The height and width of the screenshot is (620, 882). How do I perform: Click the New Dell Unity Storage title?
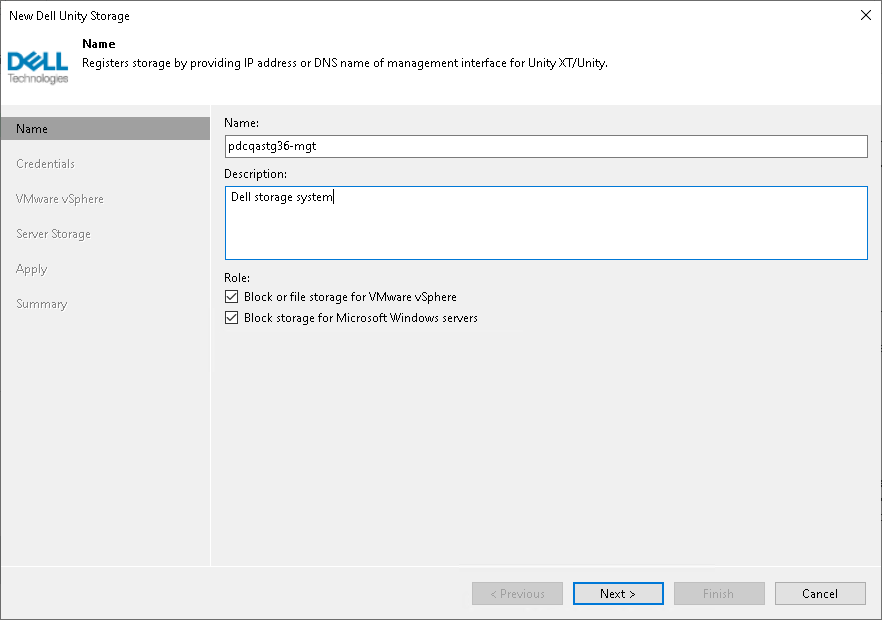pos(69,16)
